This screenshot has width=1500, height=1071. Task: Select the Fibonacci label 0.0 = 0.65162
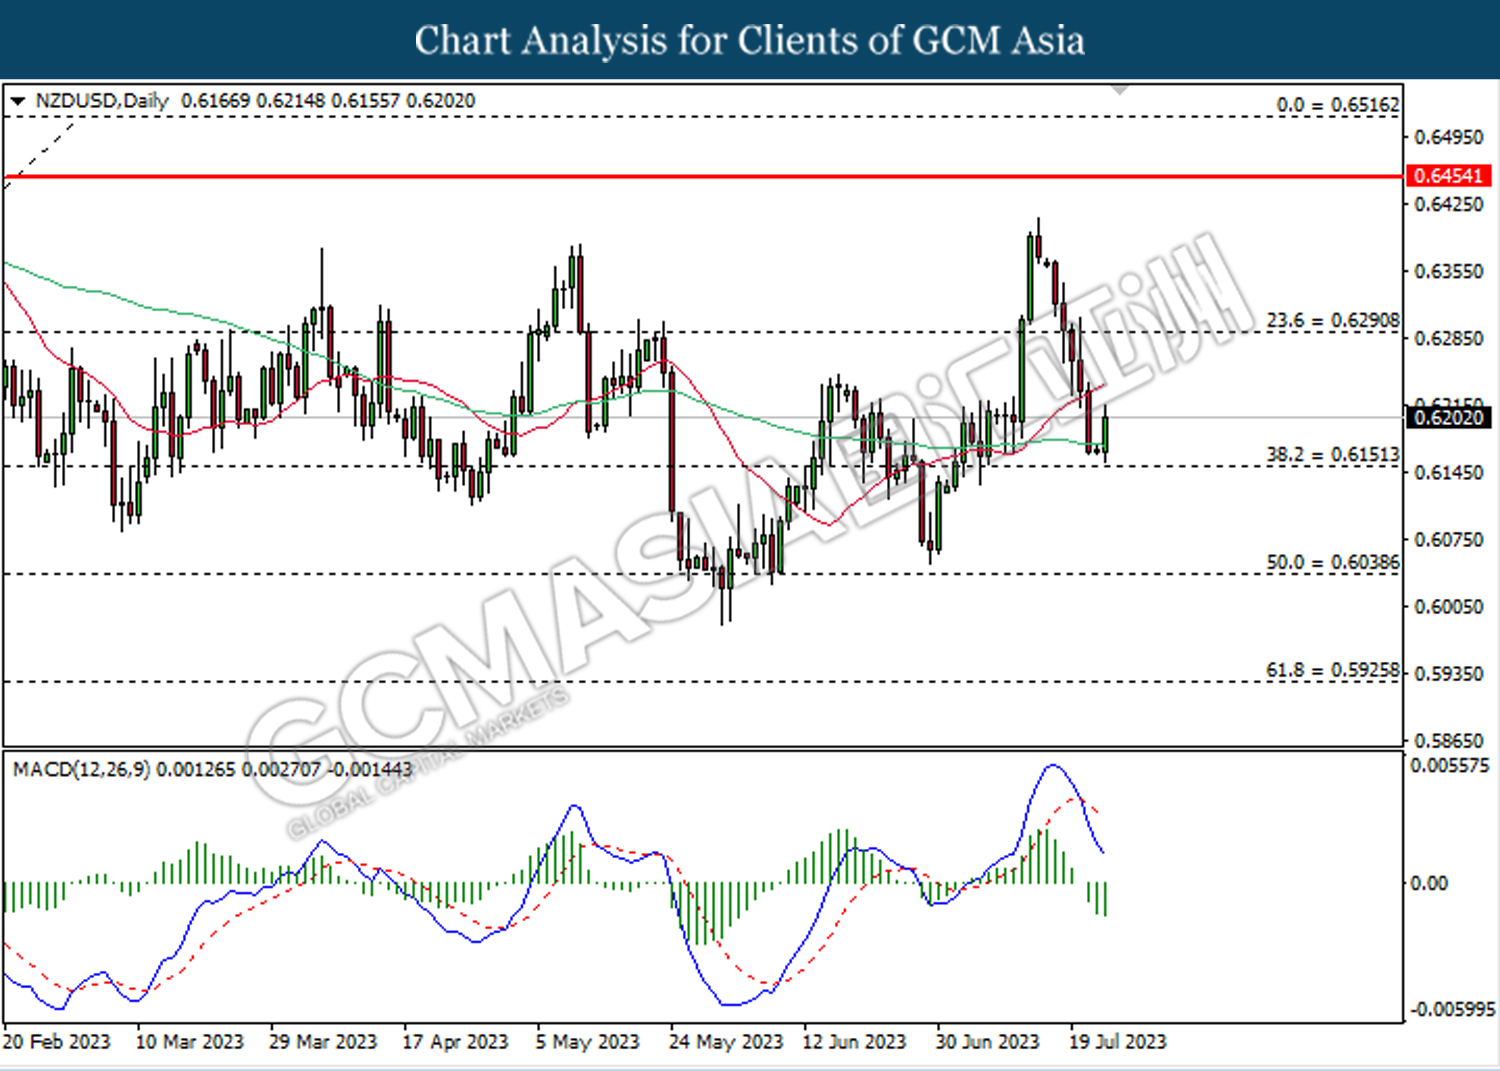click(x=1338, y=104)
